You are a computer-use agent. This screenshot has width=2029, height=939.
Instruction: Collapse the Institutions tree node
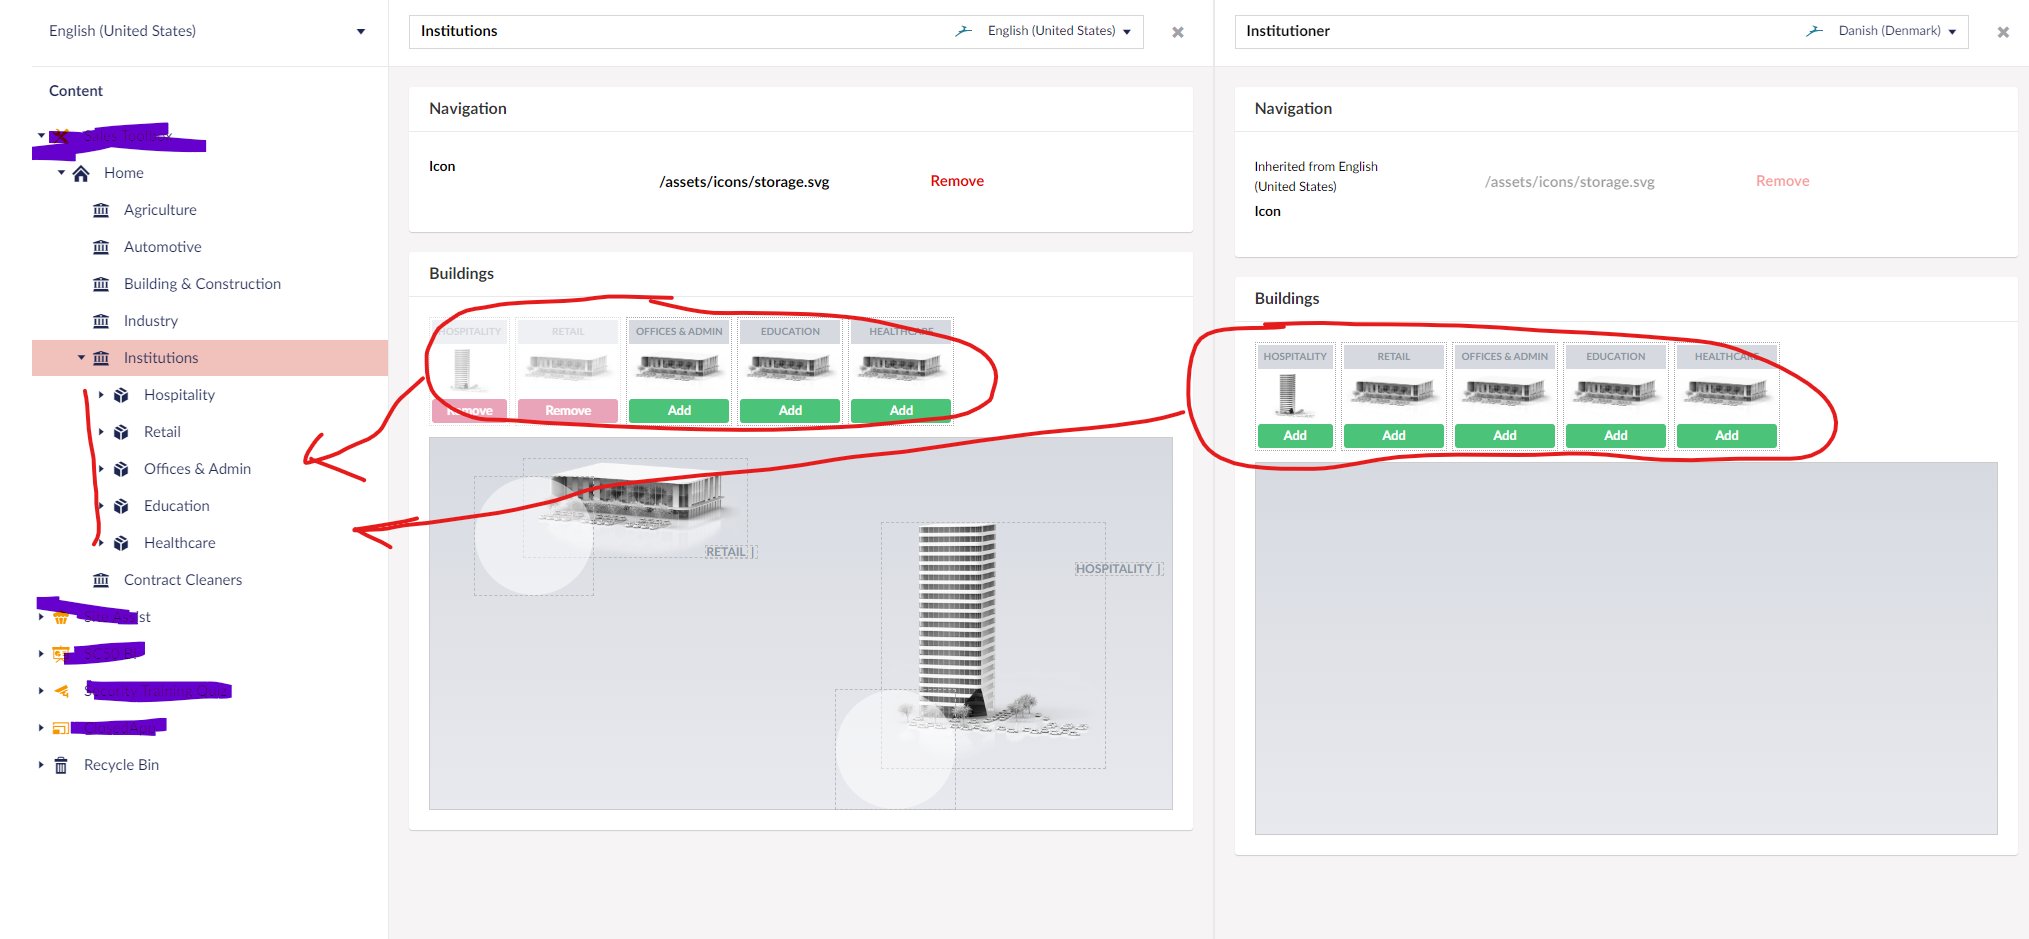(x=81, y=358)
